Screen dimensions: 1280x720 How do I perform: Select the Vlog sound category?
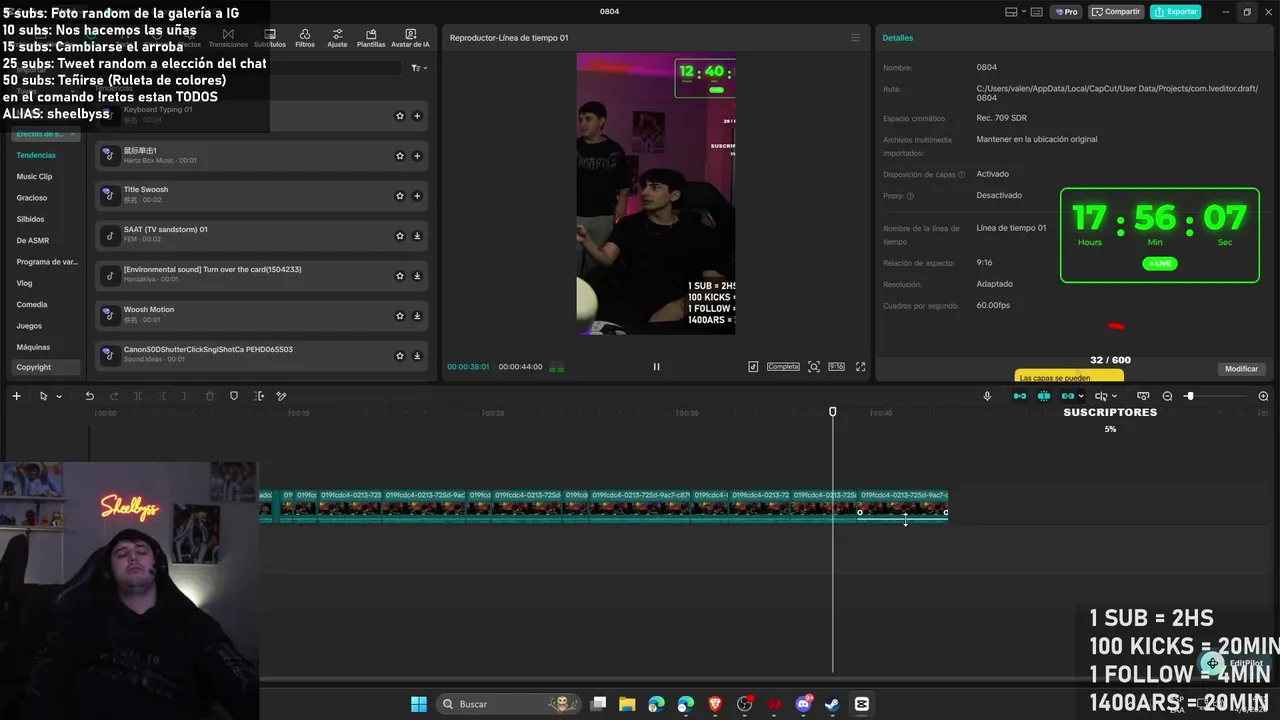coord(24,283)
